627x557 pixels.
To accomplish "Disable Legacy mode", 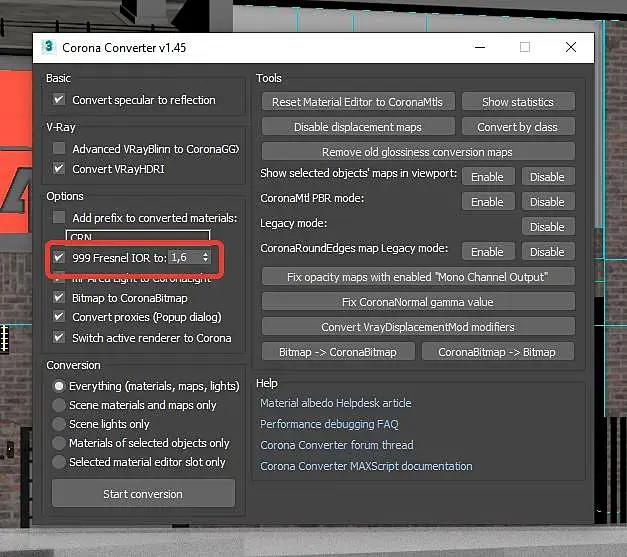I will pyautogui.click(x=548, y=227).
